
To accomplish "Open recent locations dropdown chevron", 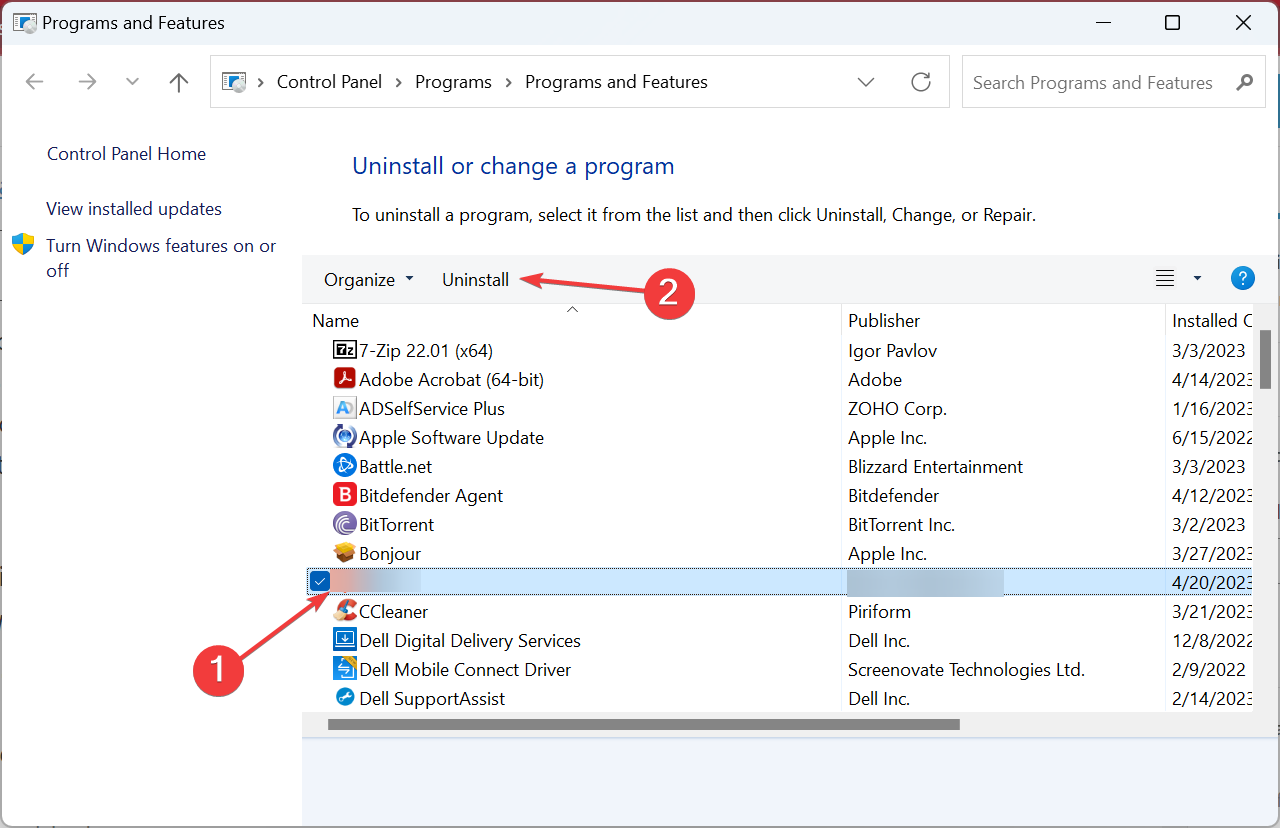I will click(132, 82).
